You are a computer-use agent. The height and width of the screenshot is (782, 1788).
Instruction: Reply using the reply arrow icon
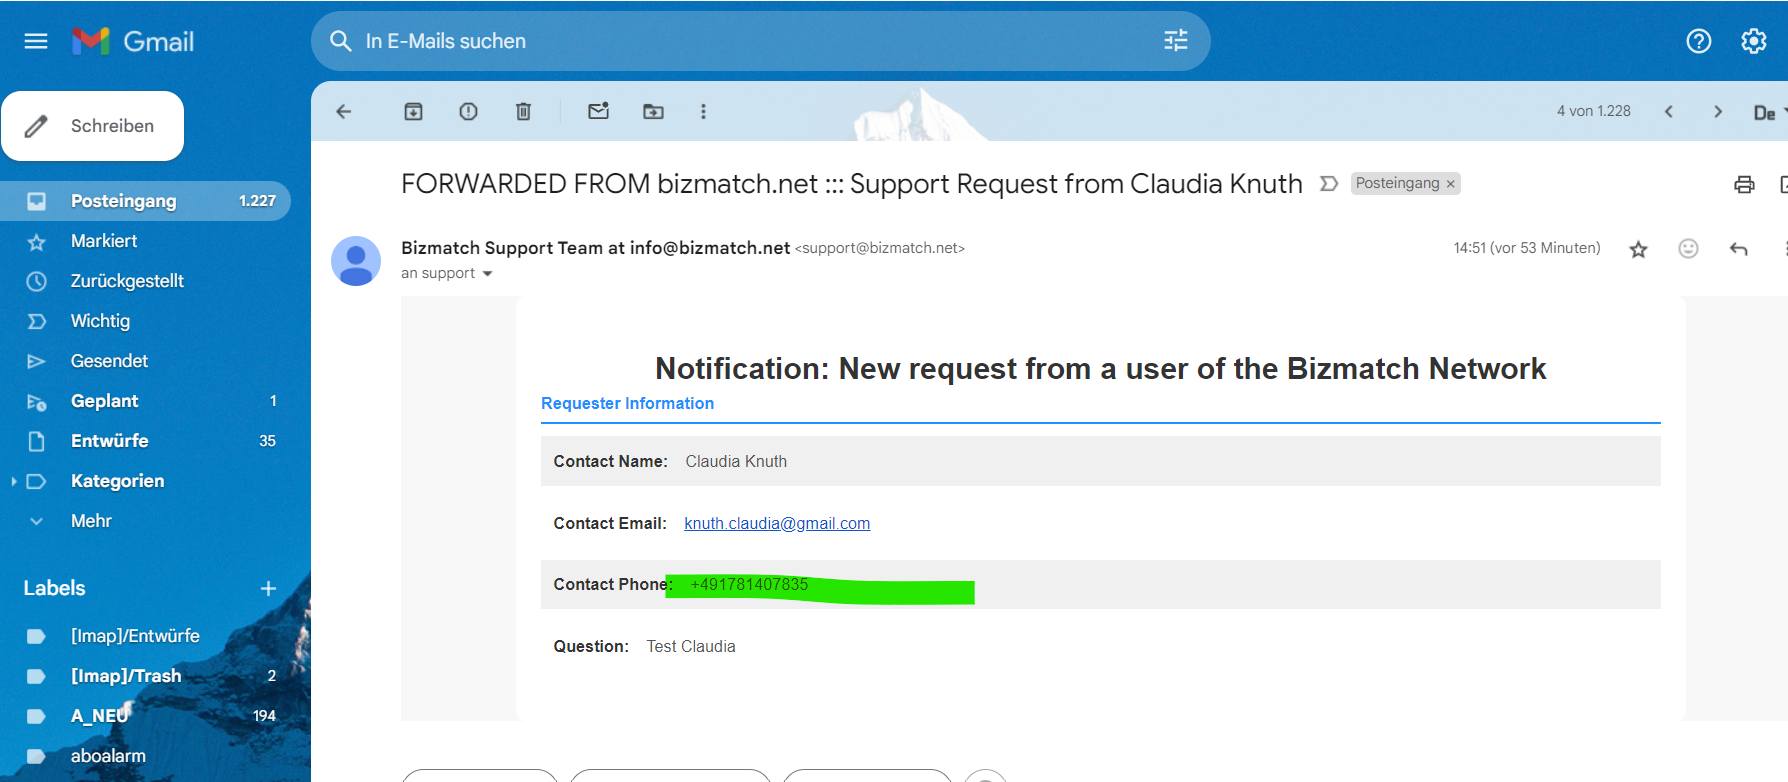point(1739,249)
